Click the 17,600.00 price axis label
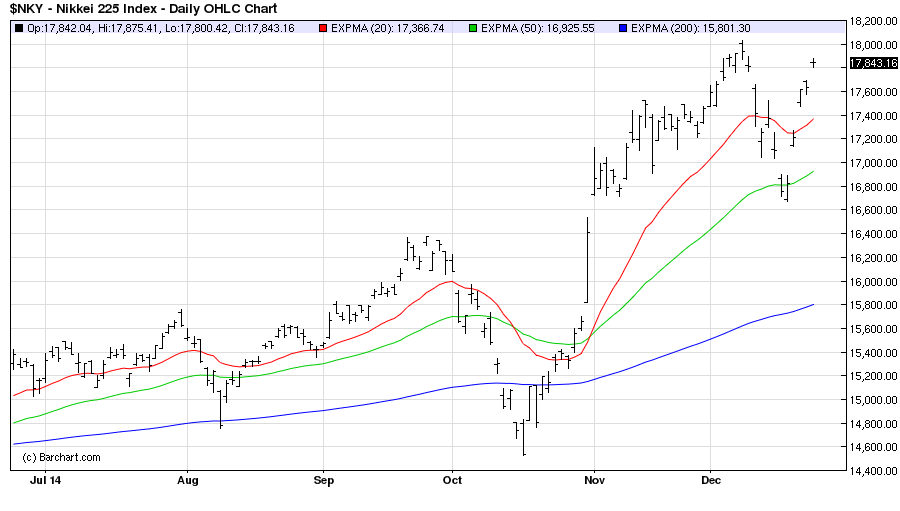This screenshot has width=900, height=511. click(x=873, y=92)
